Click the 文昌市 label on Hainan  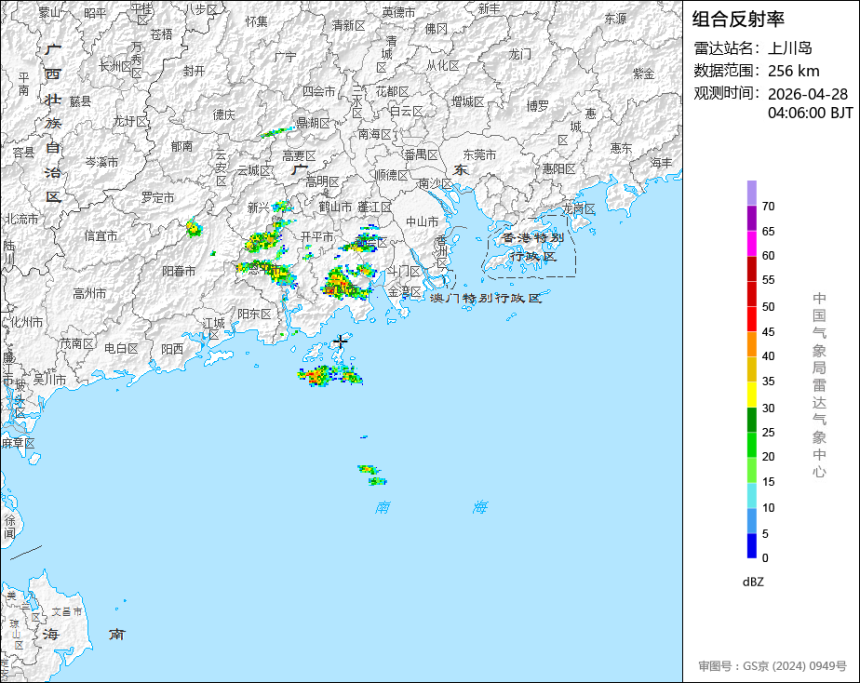[66, 611]
